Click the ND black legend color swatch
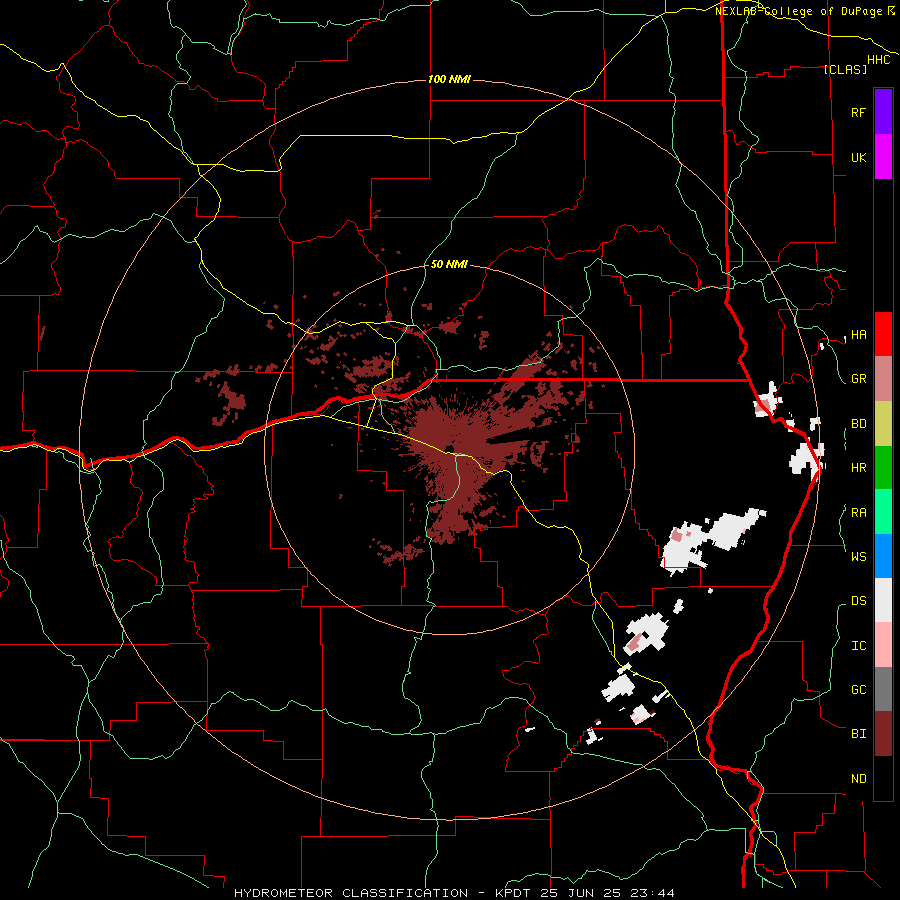The width and height of the screenshot is (900, 900). (883, 778)
